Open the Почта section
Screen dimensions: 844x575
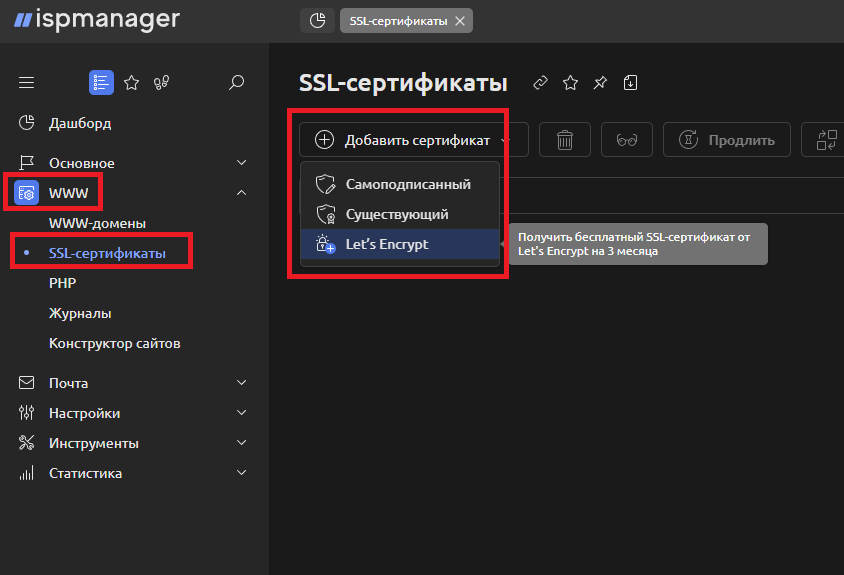point(68,383)
